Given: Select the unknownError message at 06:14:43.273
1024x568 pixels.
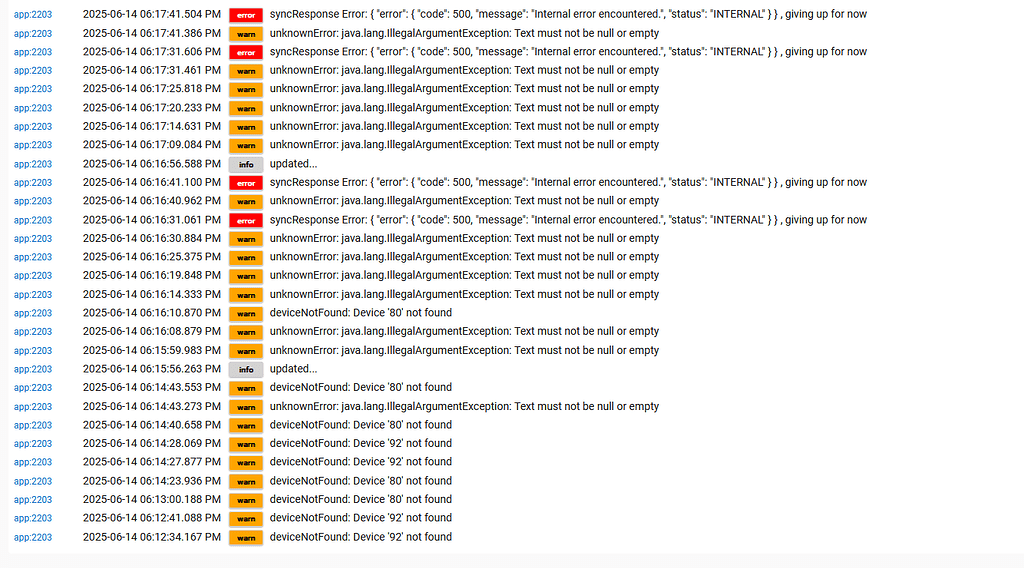Looking at the screenshot, I should (464, 407).
